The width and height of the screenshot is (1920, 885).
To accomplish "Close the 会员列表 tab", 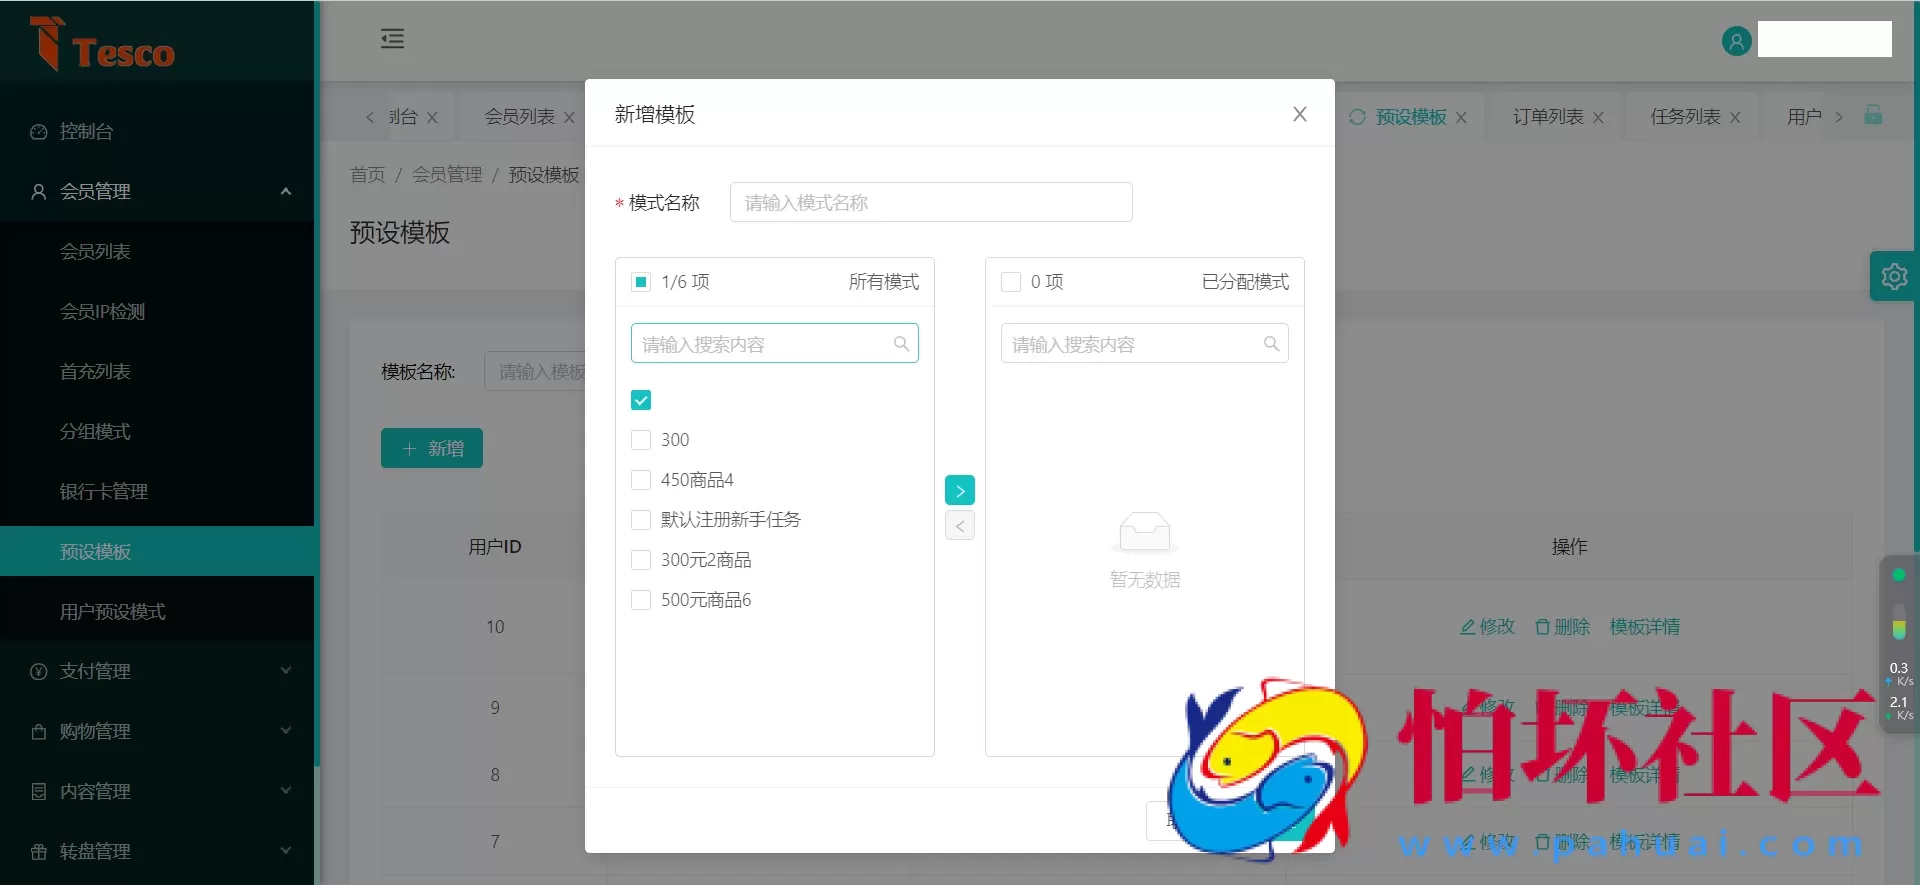I will tap(569, 118).
